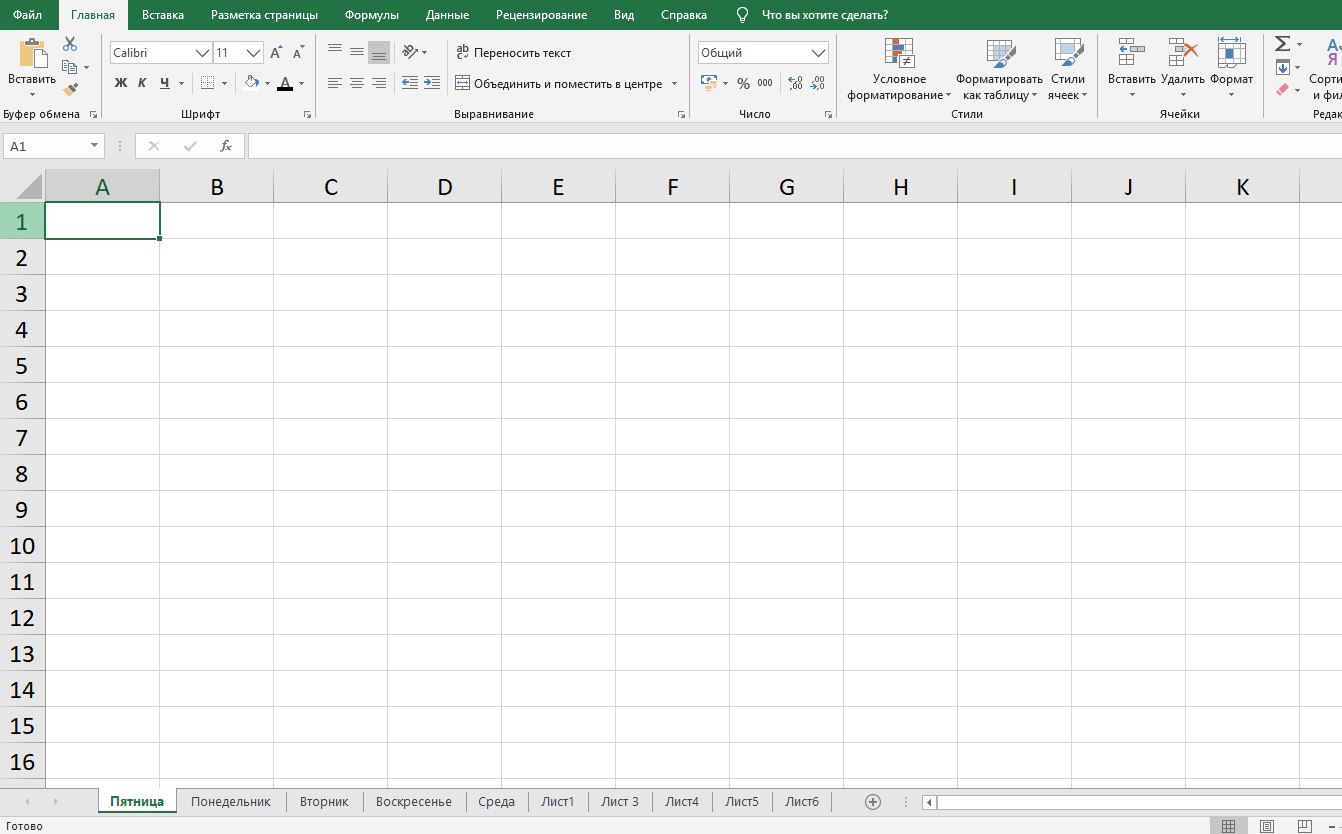Image resolution: width=1342 pixels, height=834 pixels.
Task: Expand Объединить и поместить в центре options arrow
Action: 674,84
